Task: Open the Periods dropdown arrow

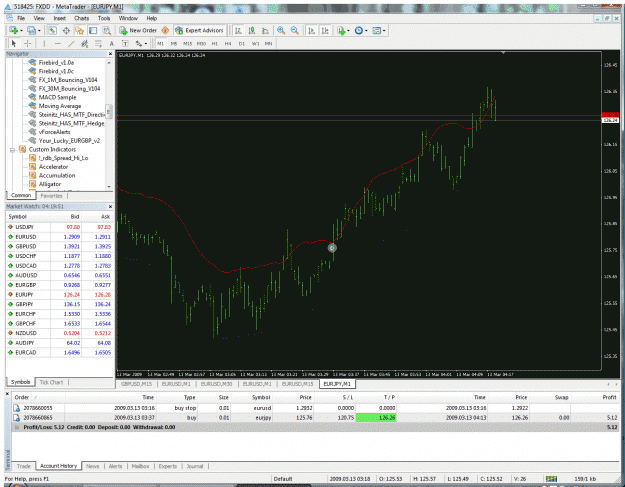Action: click(x=366, y=31)
